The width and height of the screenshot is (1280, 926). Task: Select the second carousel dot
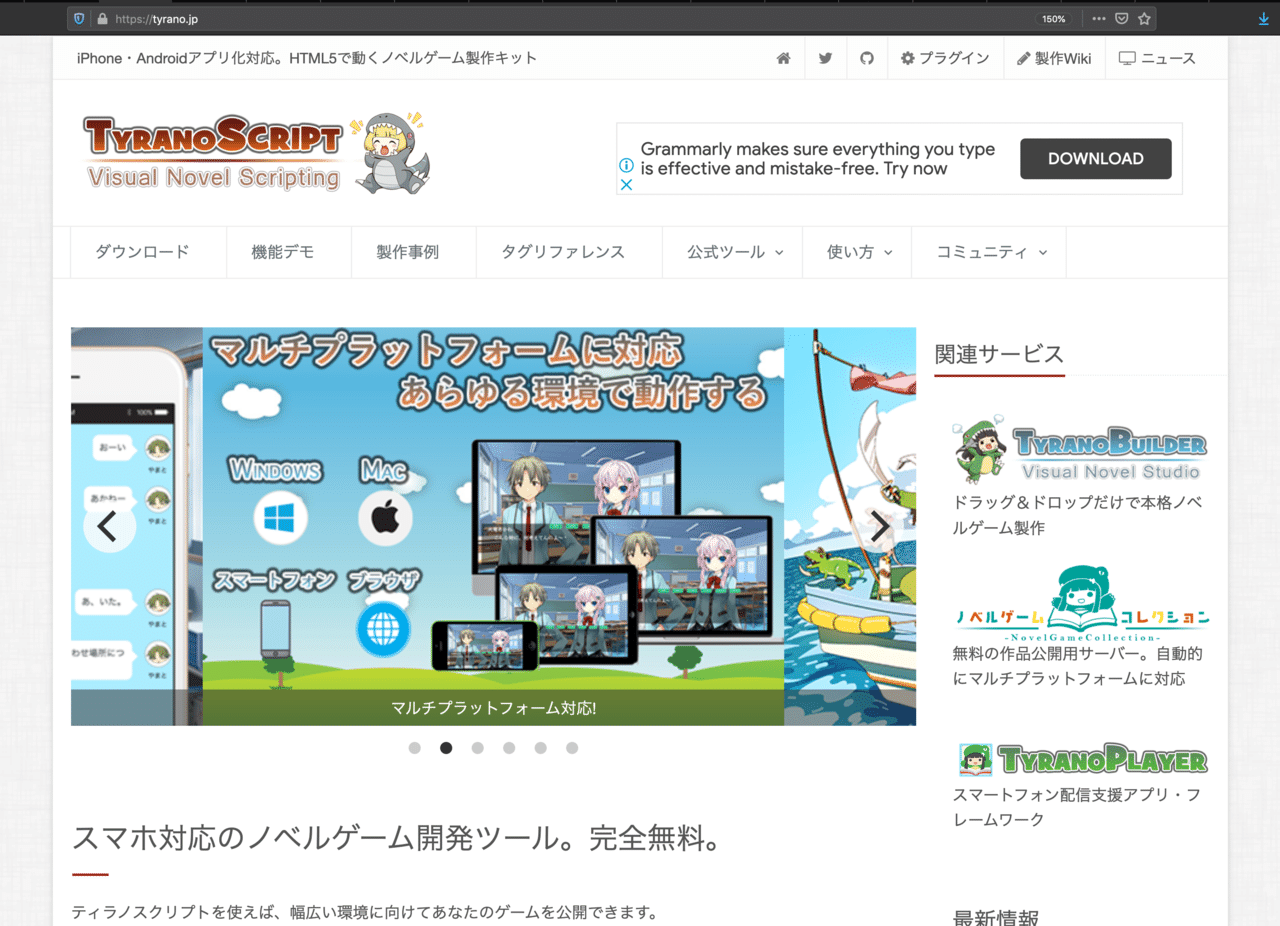click(446, 748)
